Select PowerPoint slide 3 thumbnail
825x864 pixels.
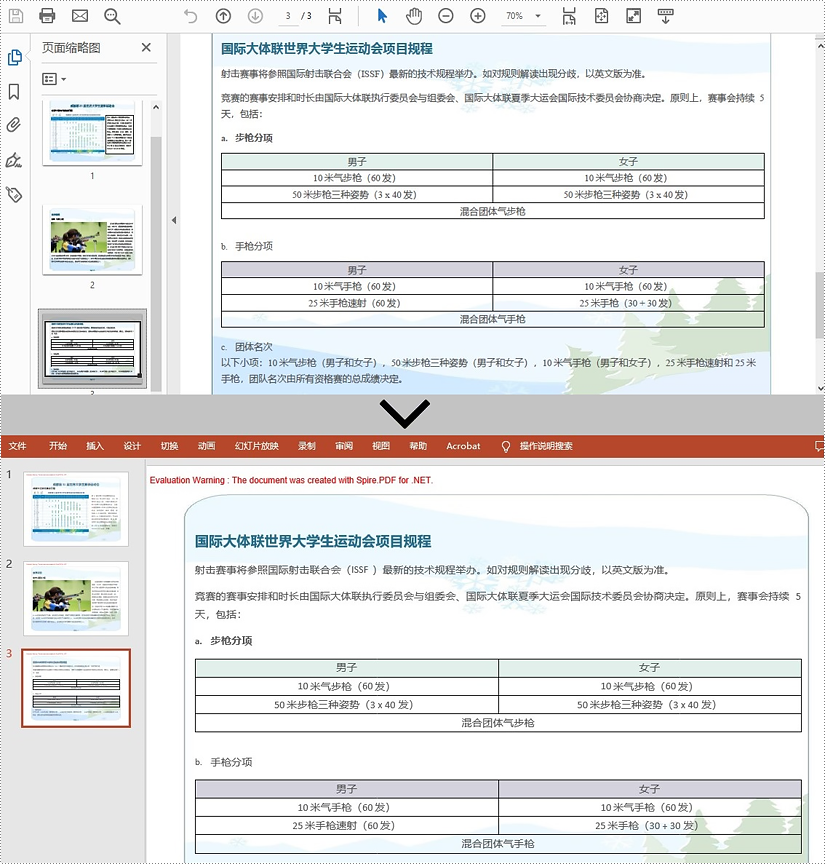[x=76, y=688]
